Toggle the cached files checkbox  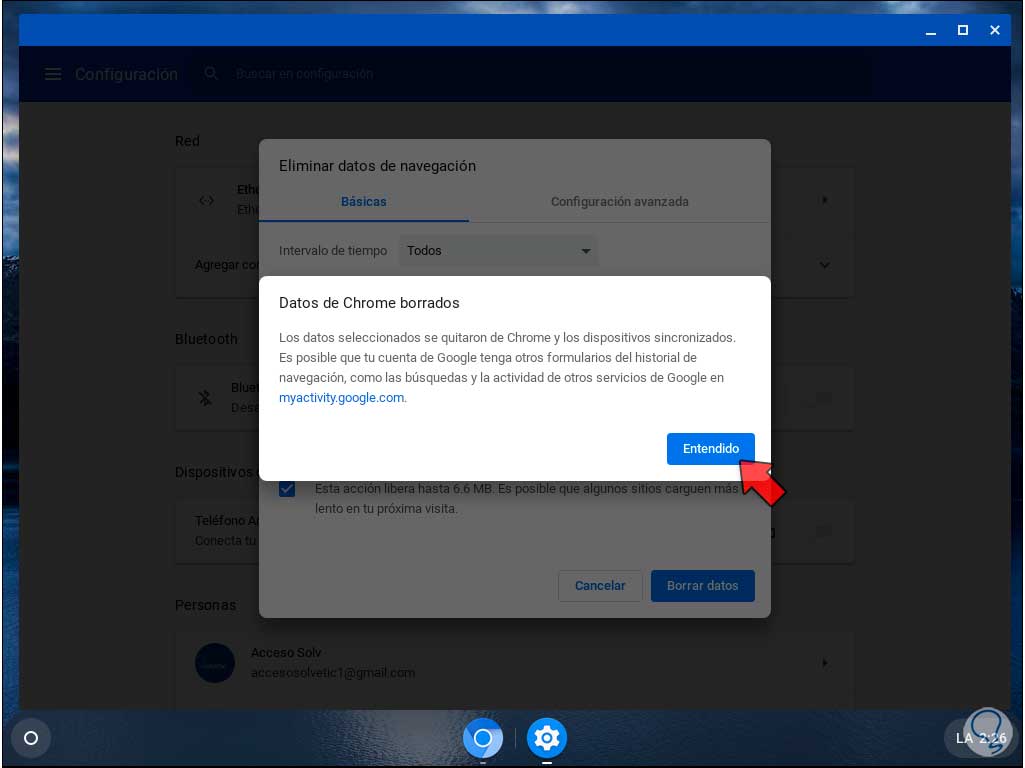point(287,489)
